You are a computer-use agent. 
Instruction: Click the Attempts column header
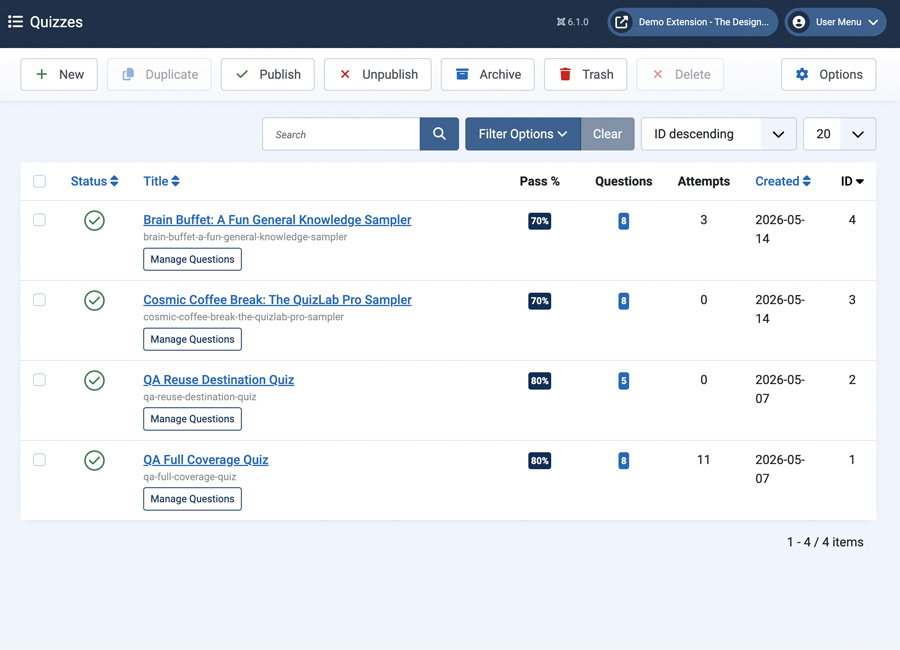coord(704,181)
